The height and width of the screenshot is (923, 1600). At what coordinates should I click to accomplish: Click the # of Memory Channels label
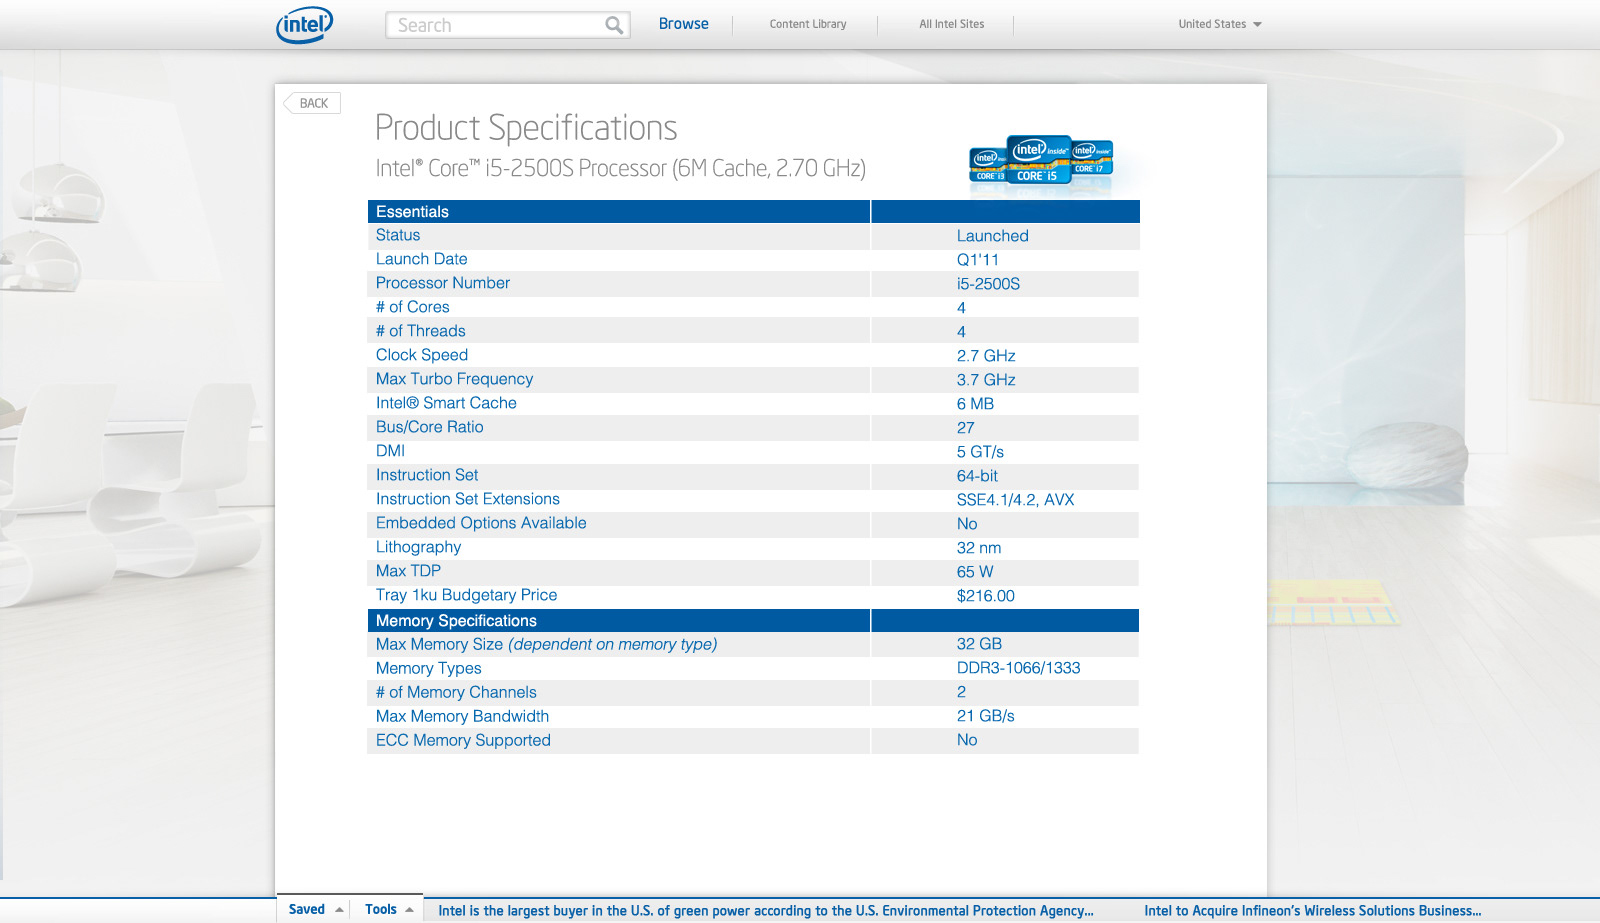pyautogui.click(x=456, y=692)
